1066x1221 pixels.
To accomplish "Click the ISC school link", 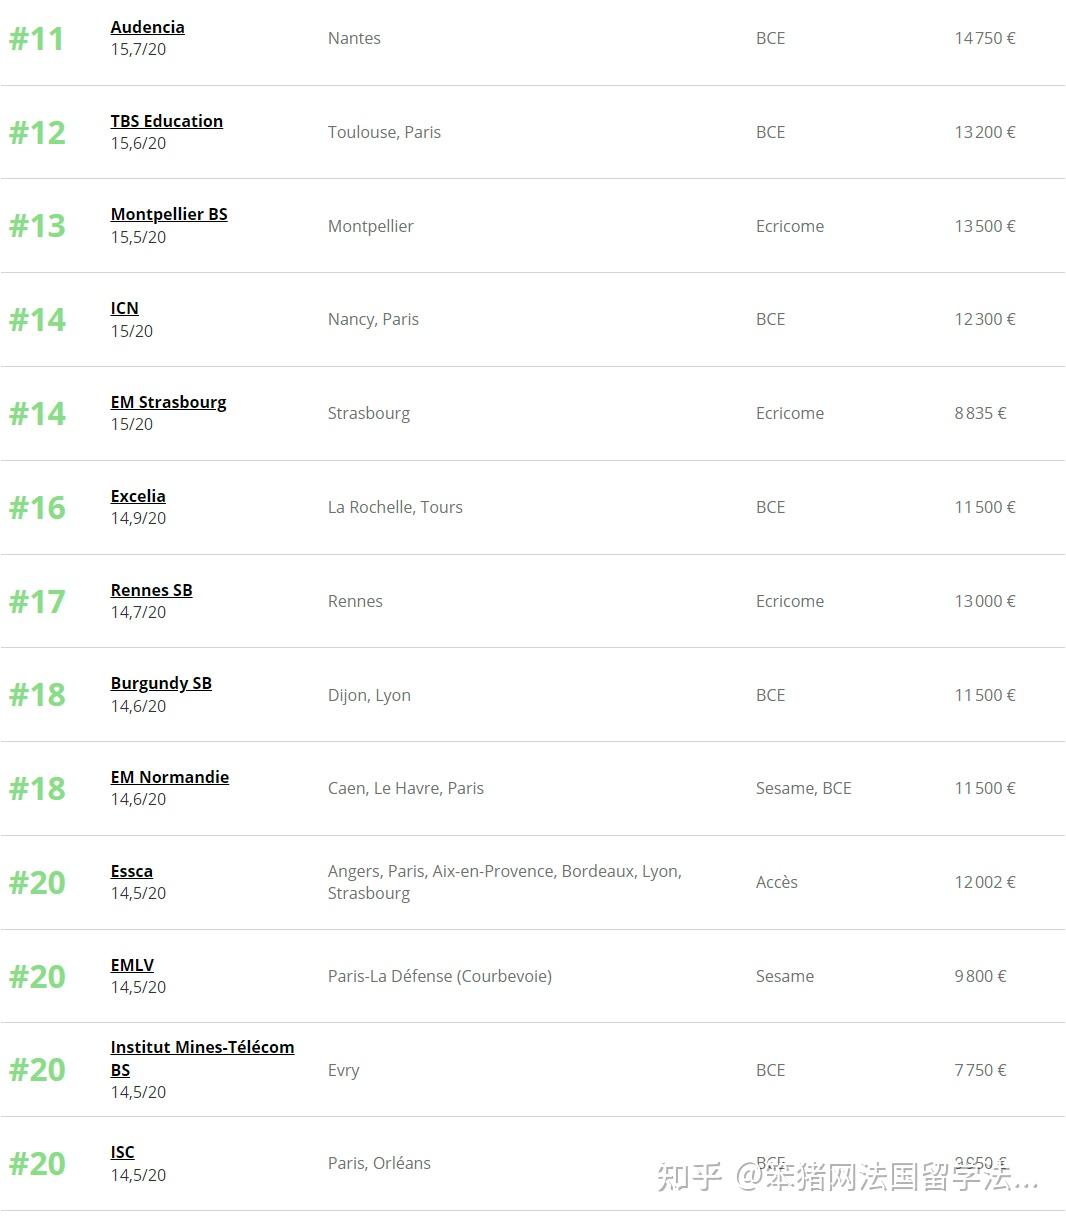I will (122, 1152).
